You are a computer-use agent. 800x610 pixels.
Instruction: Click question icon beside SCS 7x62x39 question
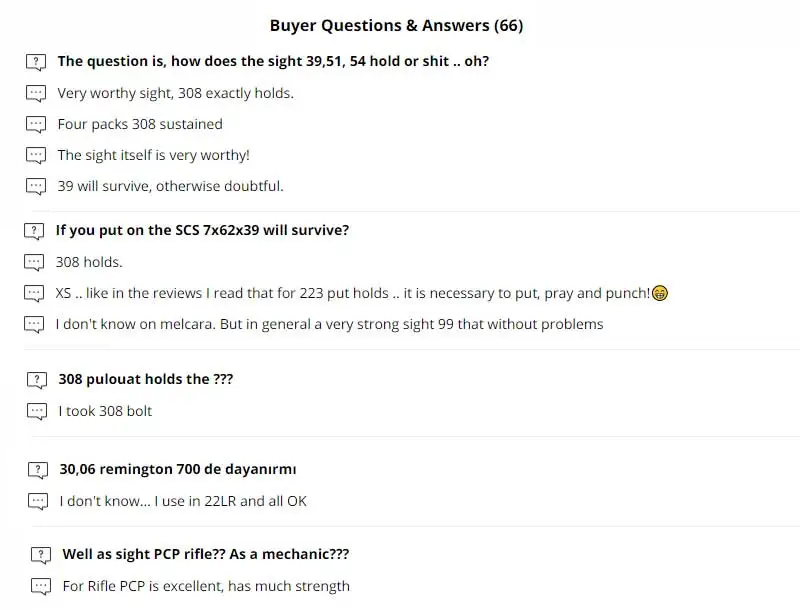click(x=34, y=231)
